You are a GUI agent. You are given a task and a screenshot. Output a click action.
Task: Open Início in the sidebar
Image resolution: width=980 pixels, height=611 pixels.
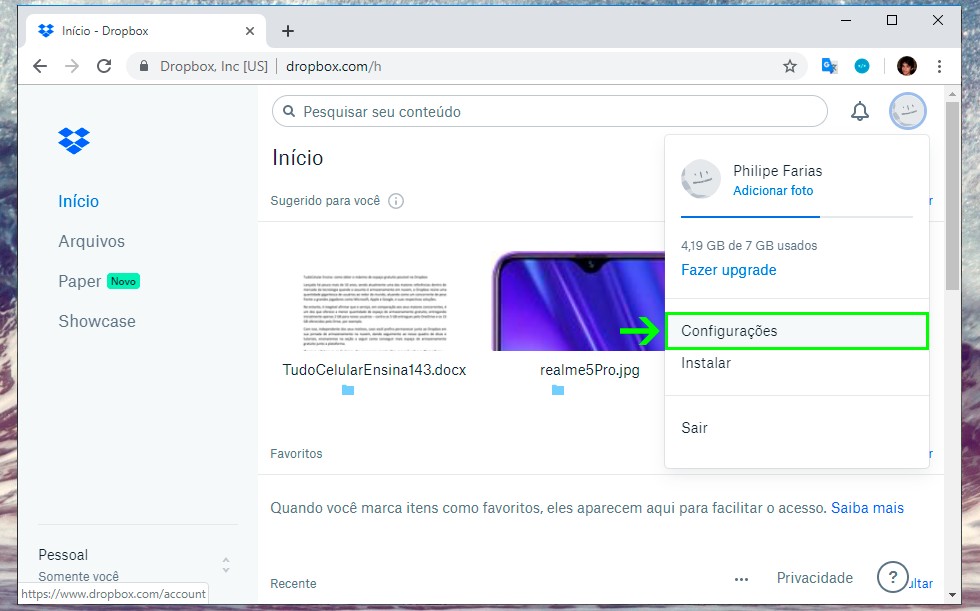[79, 201]
